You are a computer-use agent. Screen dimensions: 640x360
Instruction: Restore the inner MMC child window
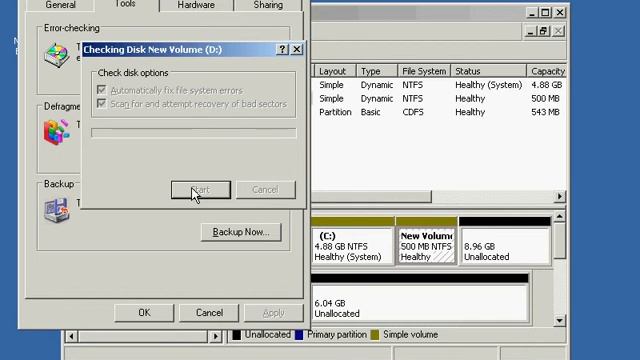coord(544,31)
